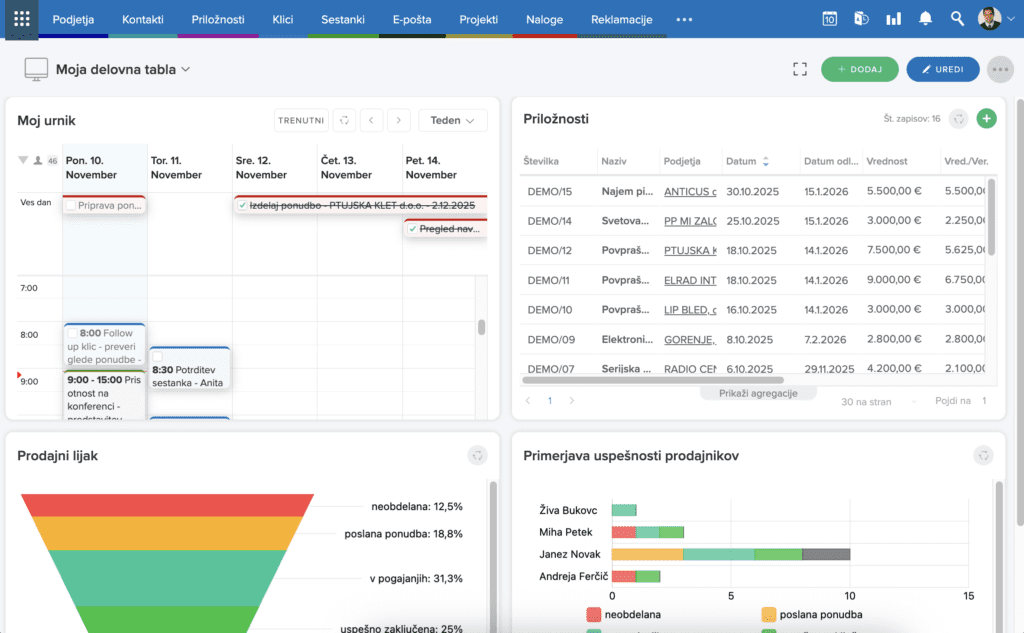Check the Priprava ponudbe task checkbox
Screen dimensions: 1024x633
pos(71,206)
